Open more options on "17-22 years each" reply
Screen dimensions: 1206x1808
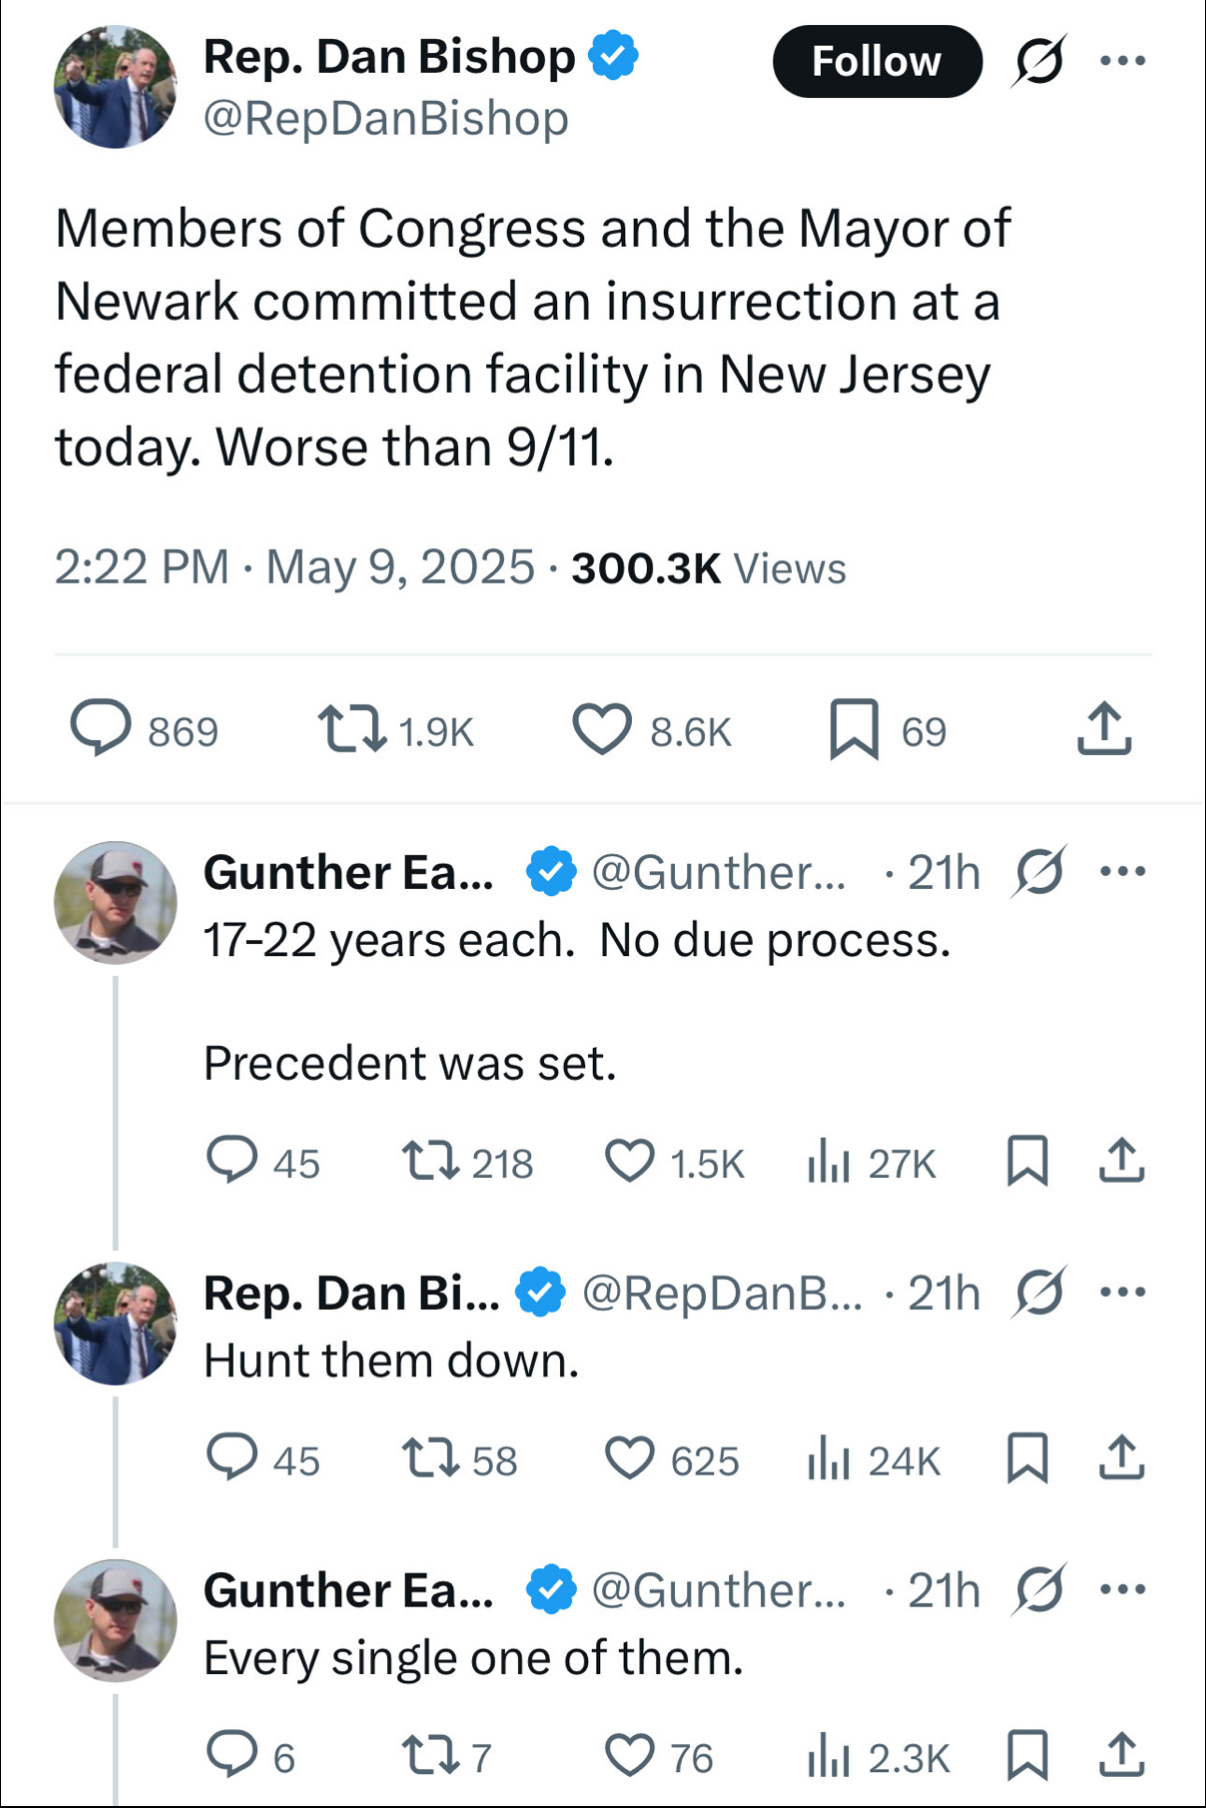pos(1122,871)
